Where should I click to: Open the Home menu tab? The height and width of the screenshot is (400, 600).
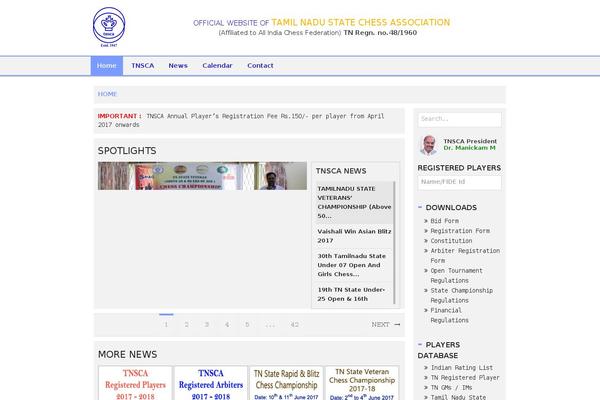coord(107,66)
